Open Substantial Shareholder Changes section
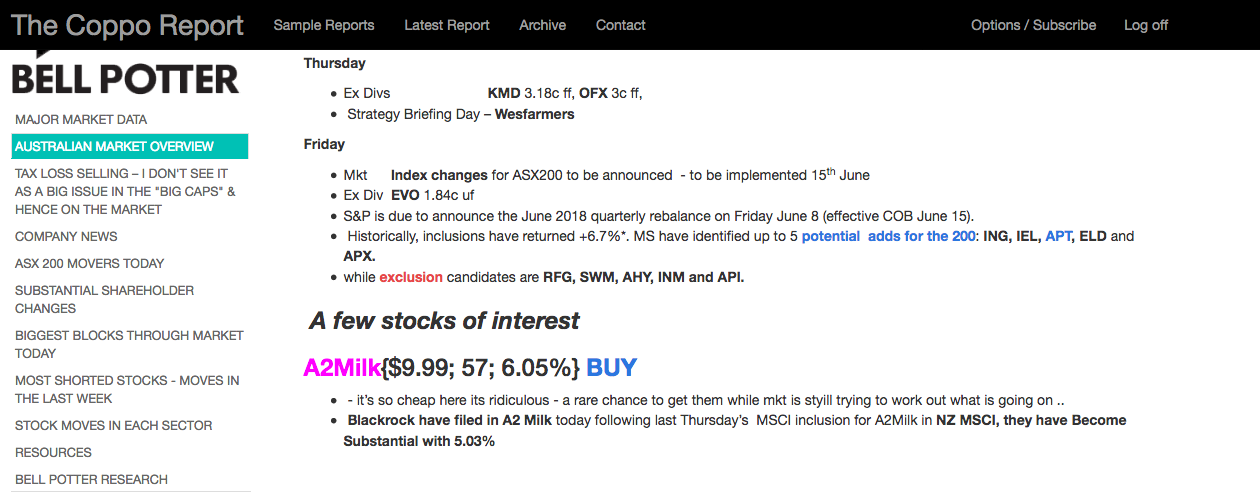 (x=105, y=299)
